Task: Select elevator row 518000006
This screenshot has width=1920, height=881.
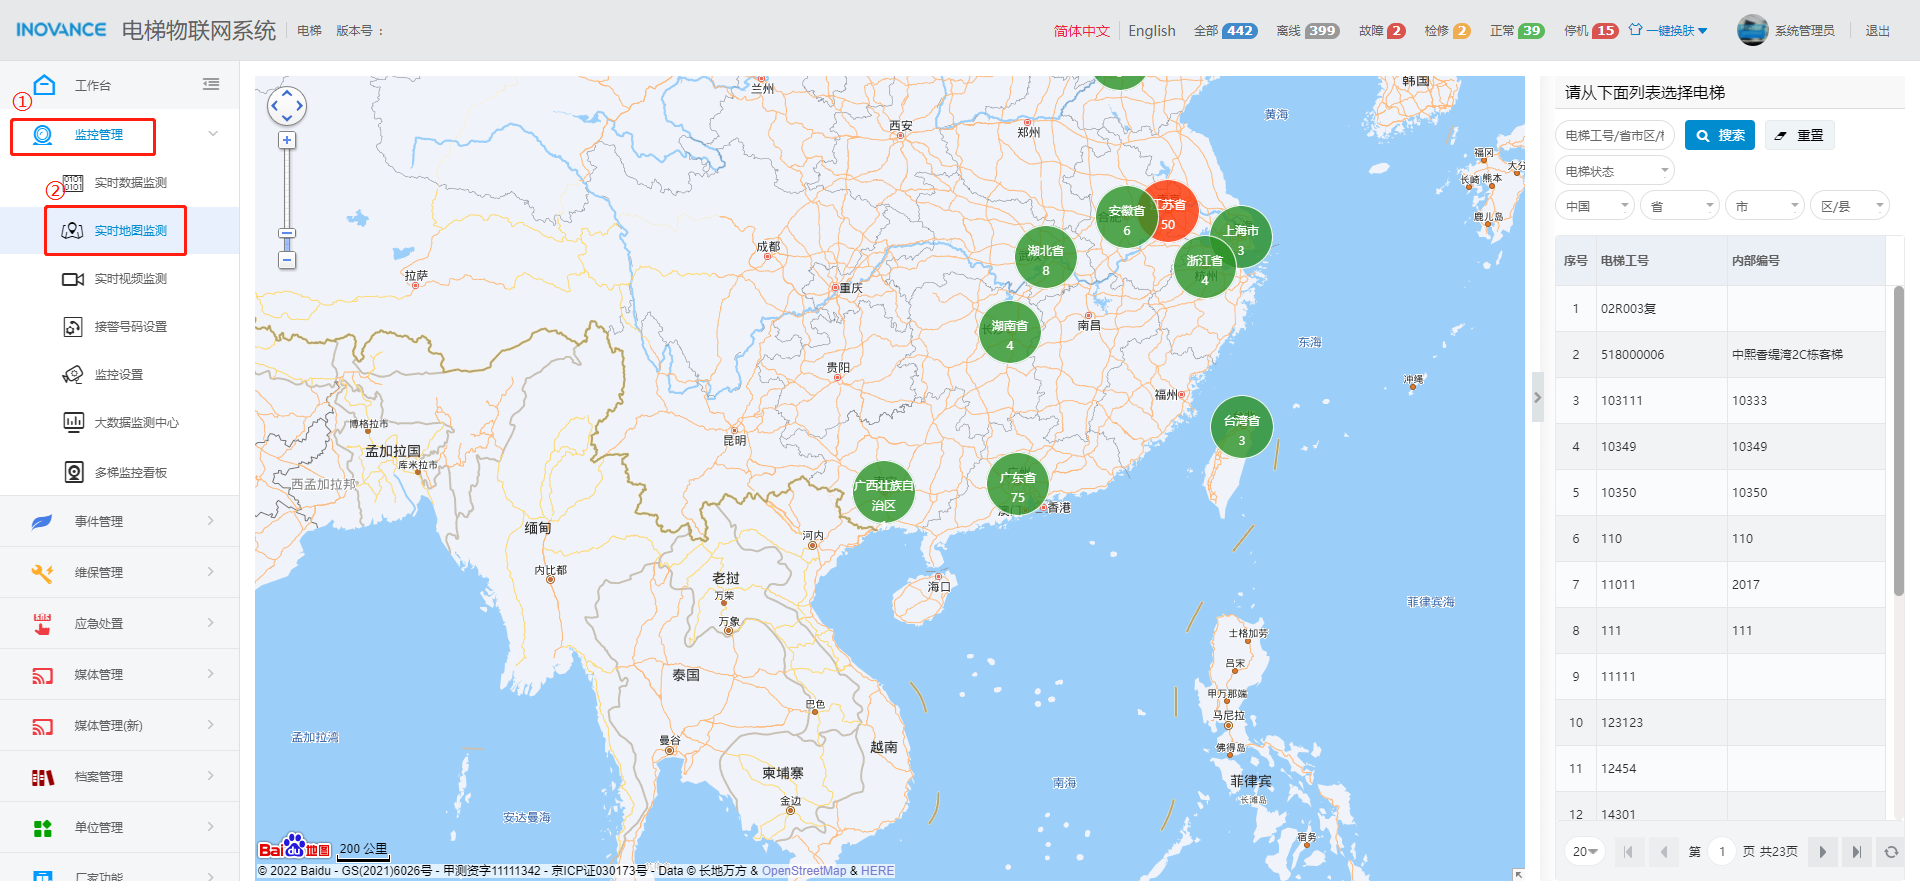Action: click(1720, 355)
